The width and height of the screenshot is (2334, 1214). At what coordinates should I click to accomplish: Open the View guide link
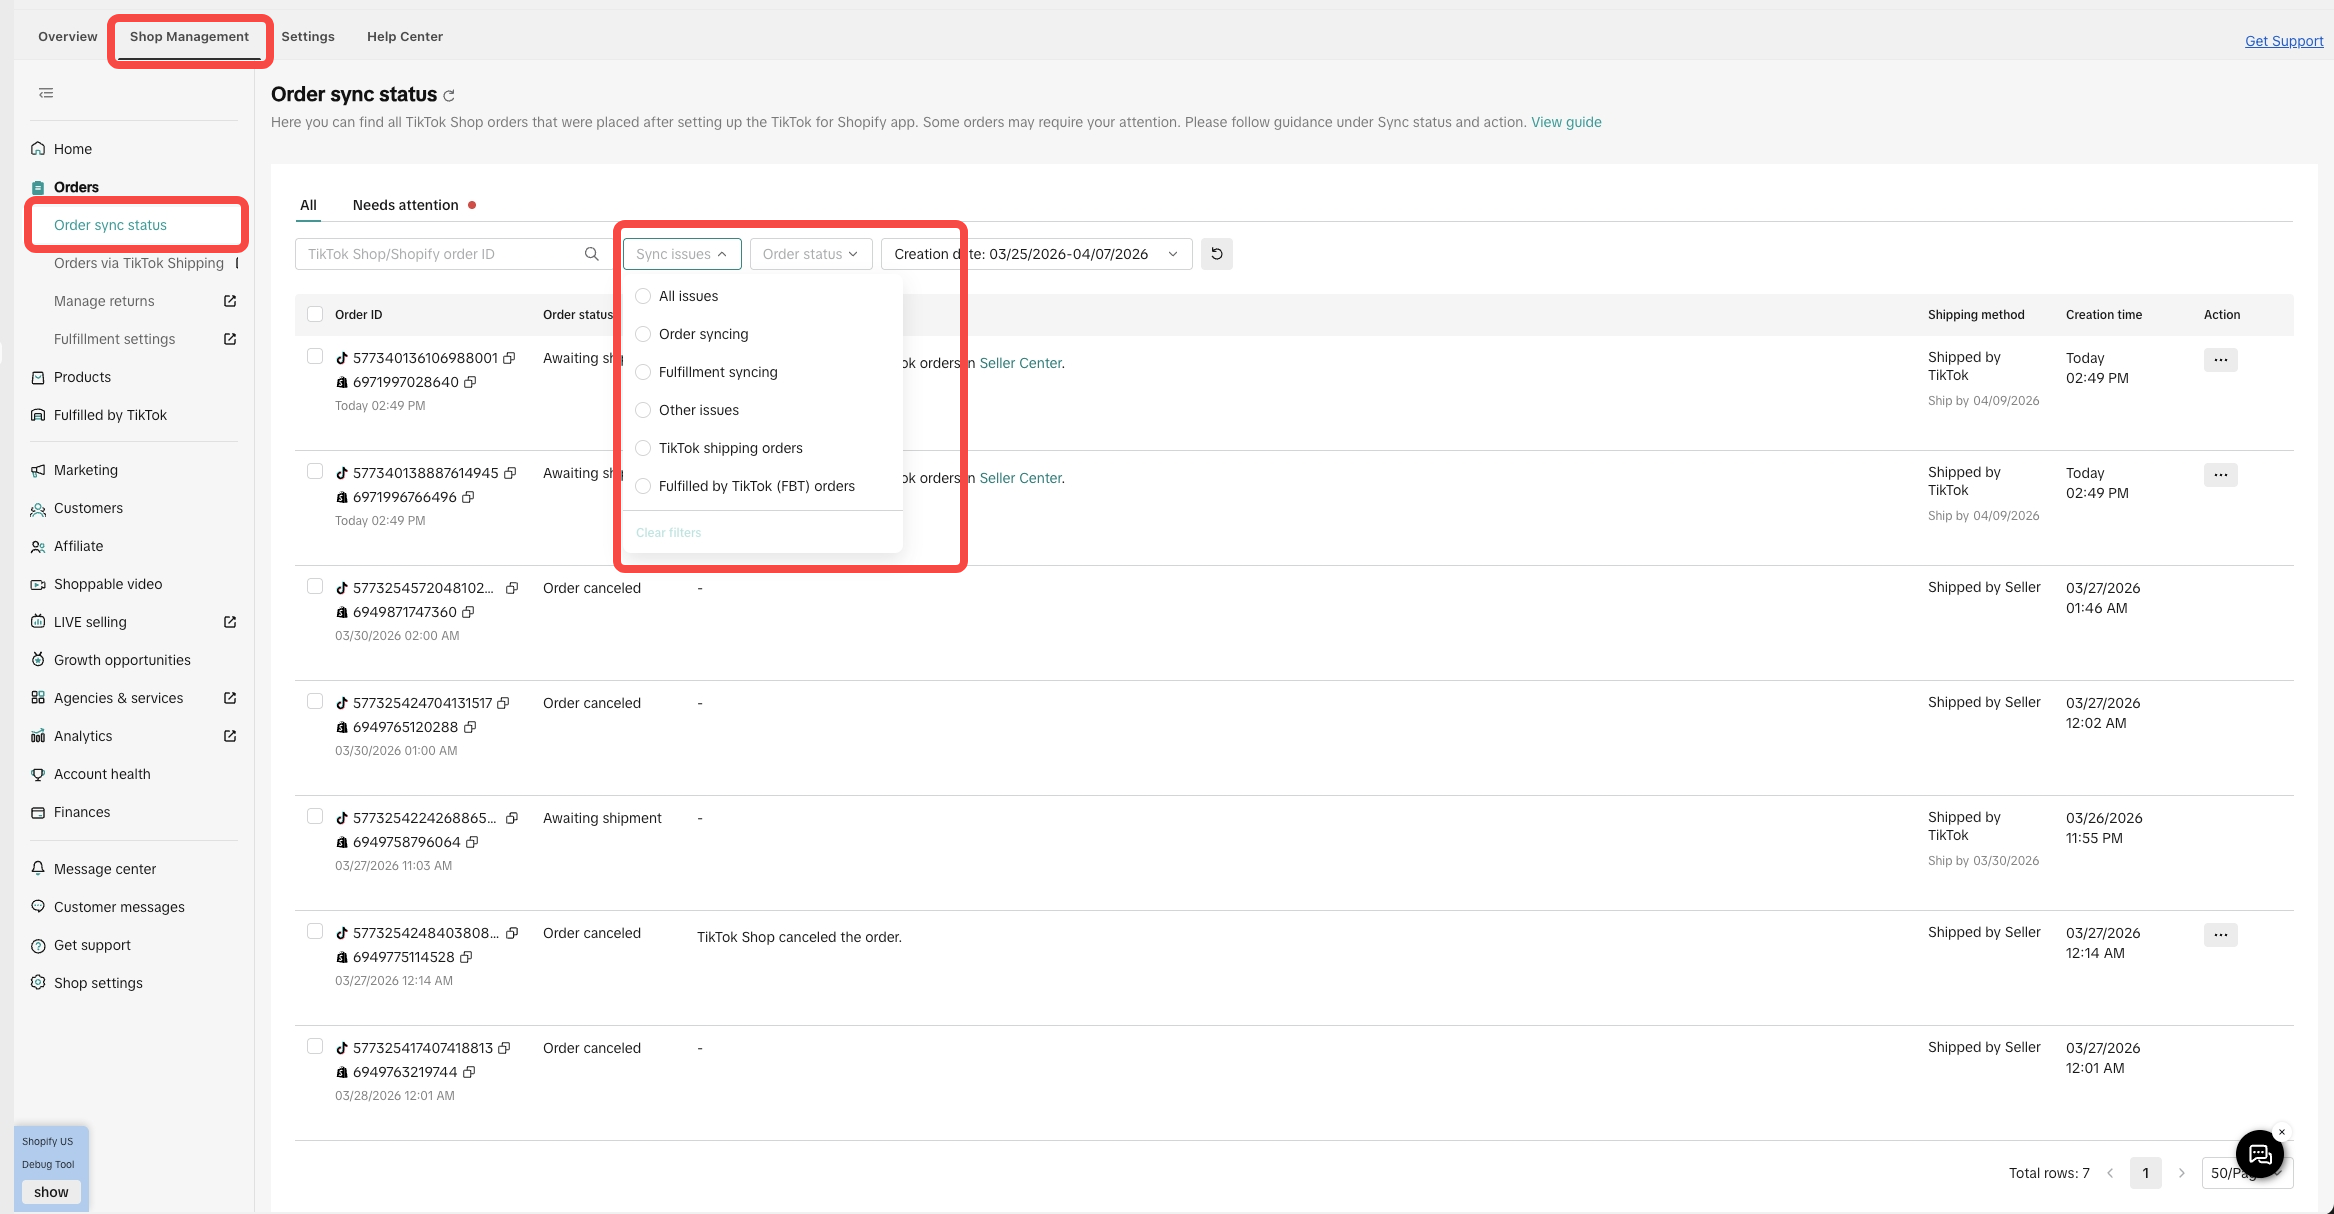(1566, 122)
